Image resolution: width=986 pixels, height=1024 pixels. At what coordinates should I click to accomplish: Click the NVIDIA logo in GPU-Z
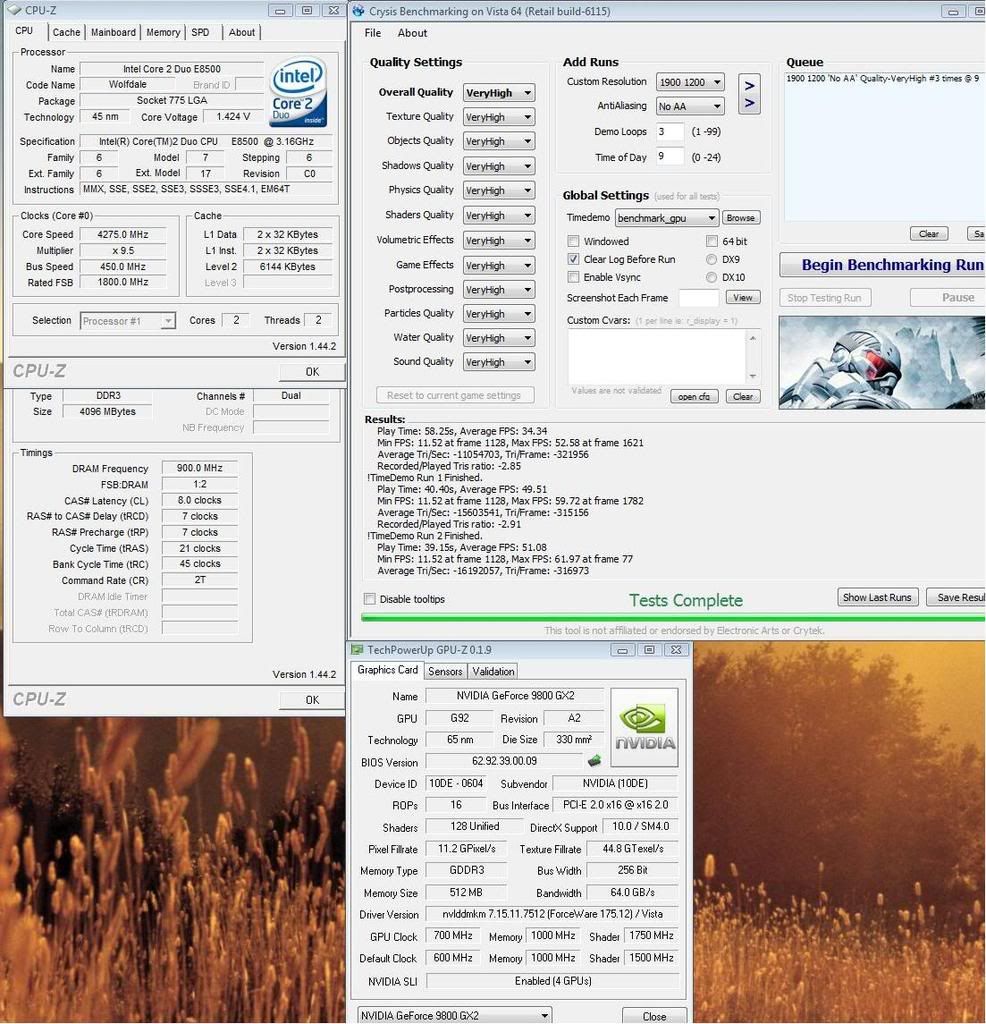tap(644, 727)
